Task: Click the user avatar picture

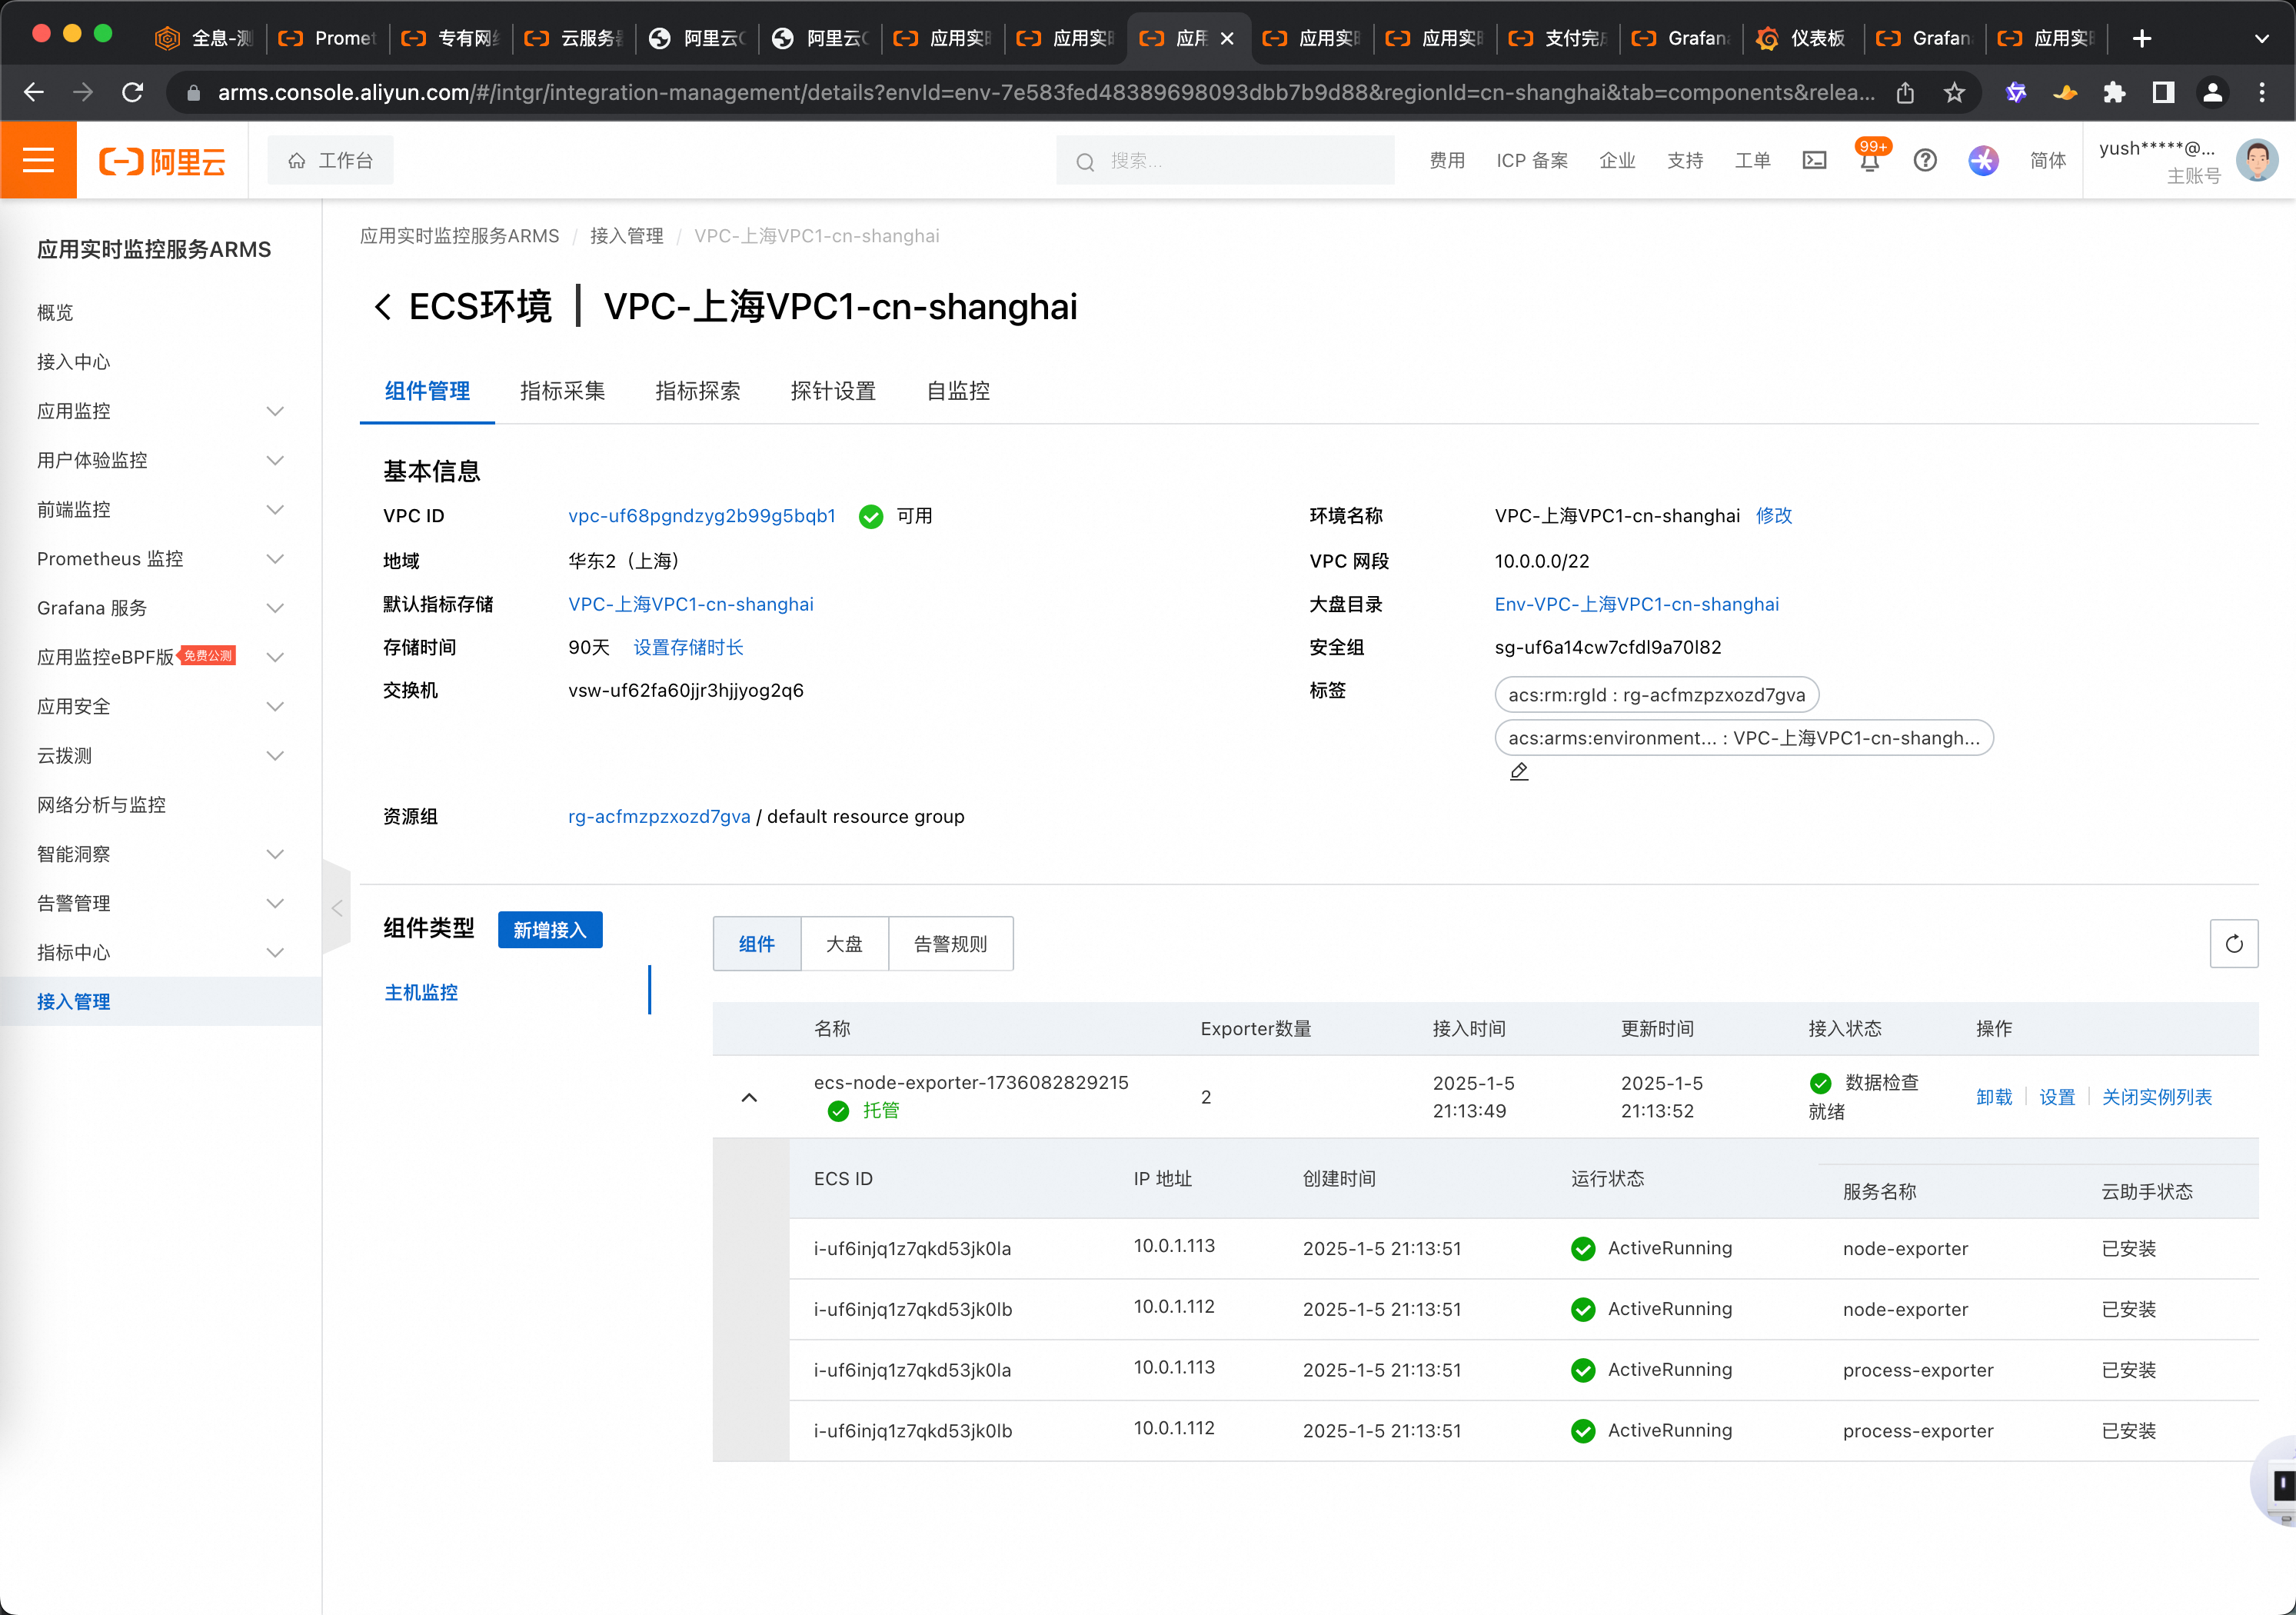Action: (2256, 160)
